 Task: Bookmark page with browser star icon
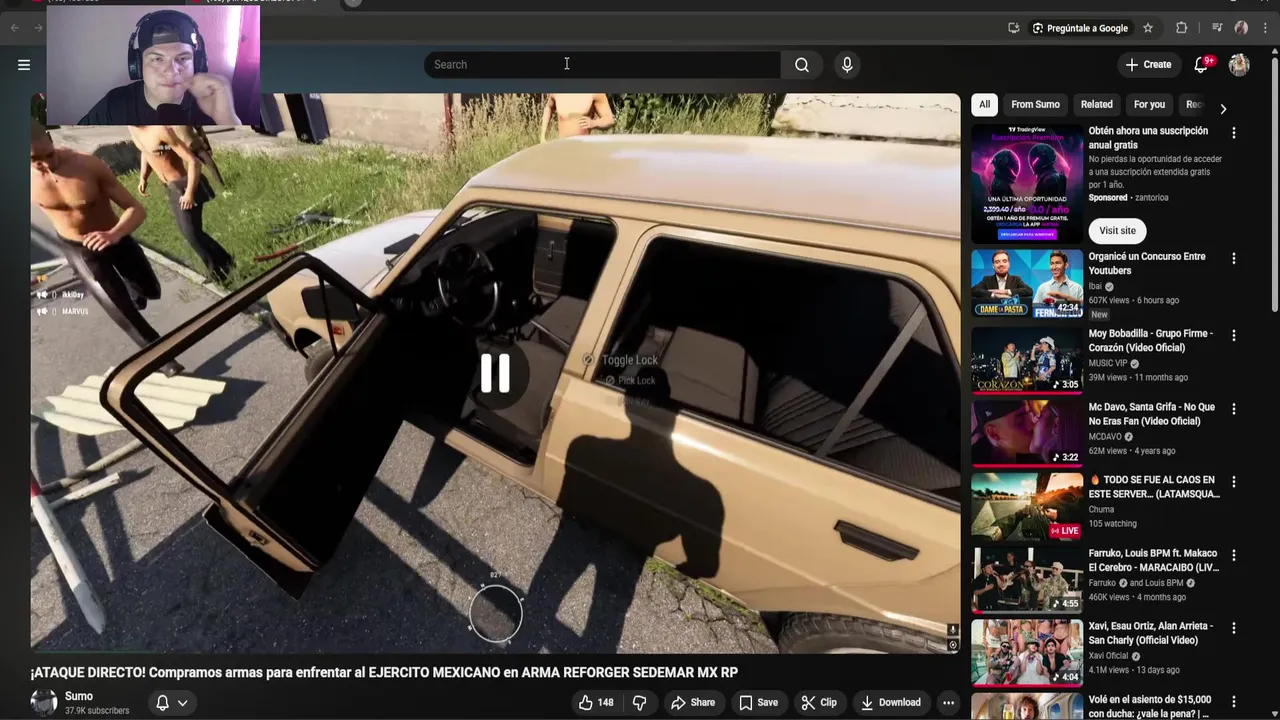[x=1148, y=28]
